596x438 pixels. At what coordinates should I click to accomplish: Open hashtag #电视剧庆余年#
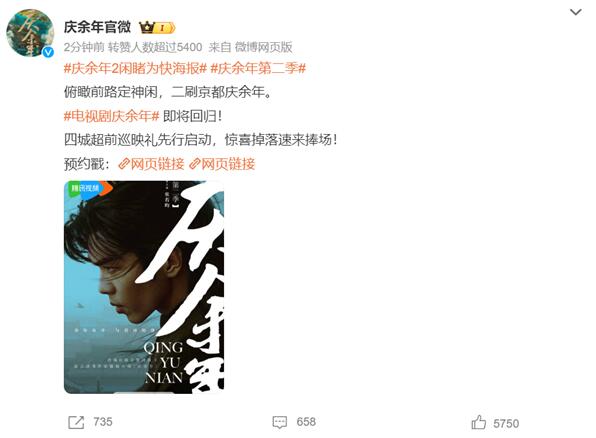tap(111, 116)
